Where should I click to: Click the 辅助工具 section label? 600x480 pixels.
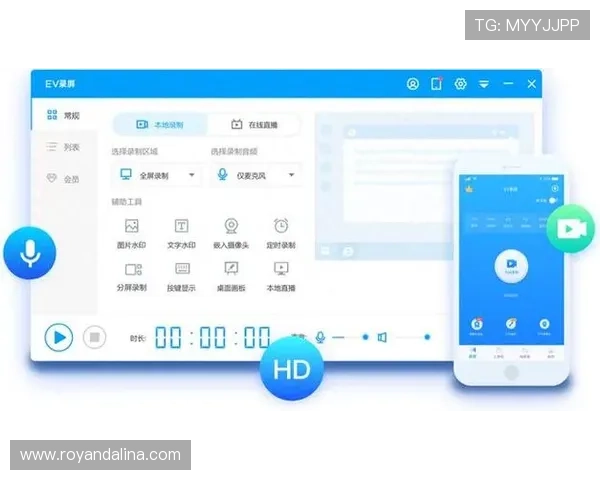click(127, 202)
